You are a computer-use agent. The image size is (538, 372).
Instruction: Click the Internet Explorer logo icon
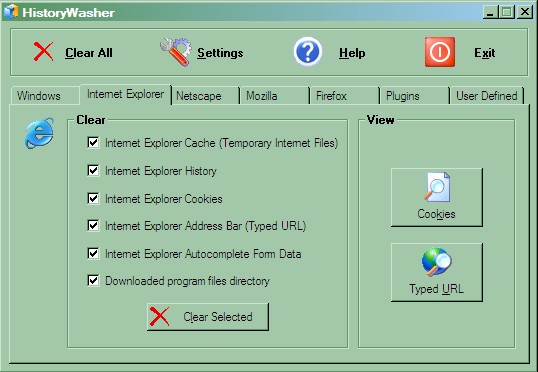click(39, 133)
